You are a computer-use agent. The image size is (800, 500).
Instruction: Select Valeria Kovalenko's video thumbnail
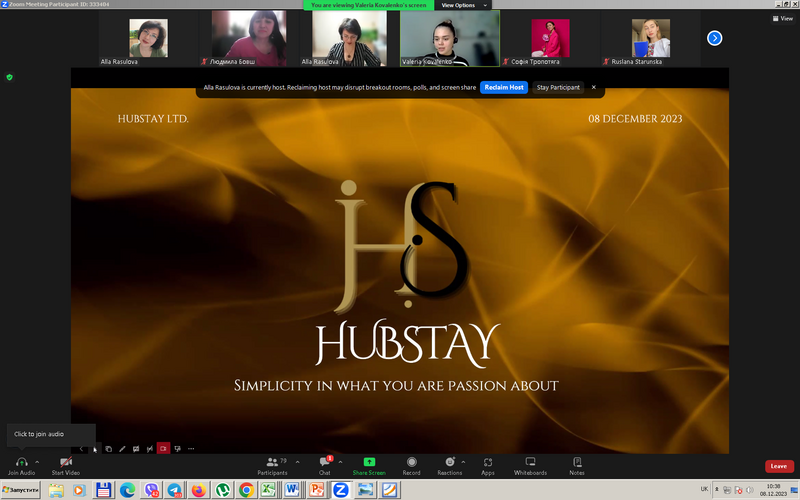[449, 38]
